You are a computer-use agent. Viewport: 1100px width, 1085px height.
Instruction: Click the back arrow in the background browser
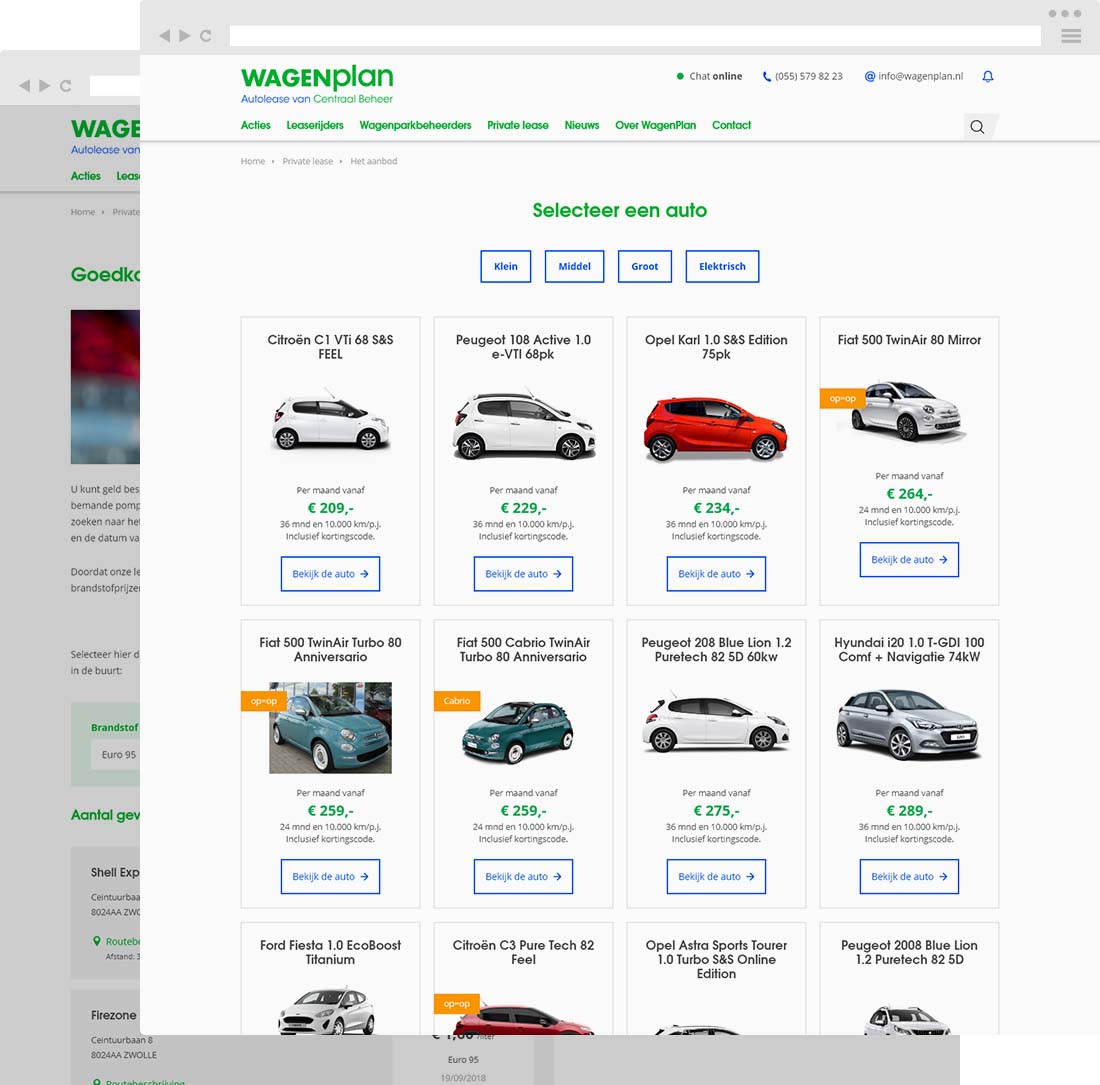pyautogui.click(x=25, y=86)
